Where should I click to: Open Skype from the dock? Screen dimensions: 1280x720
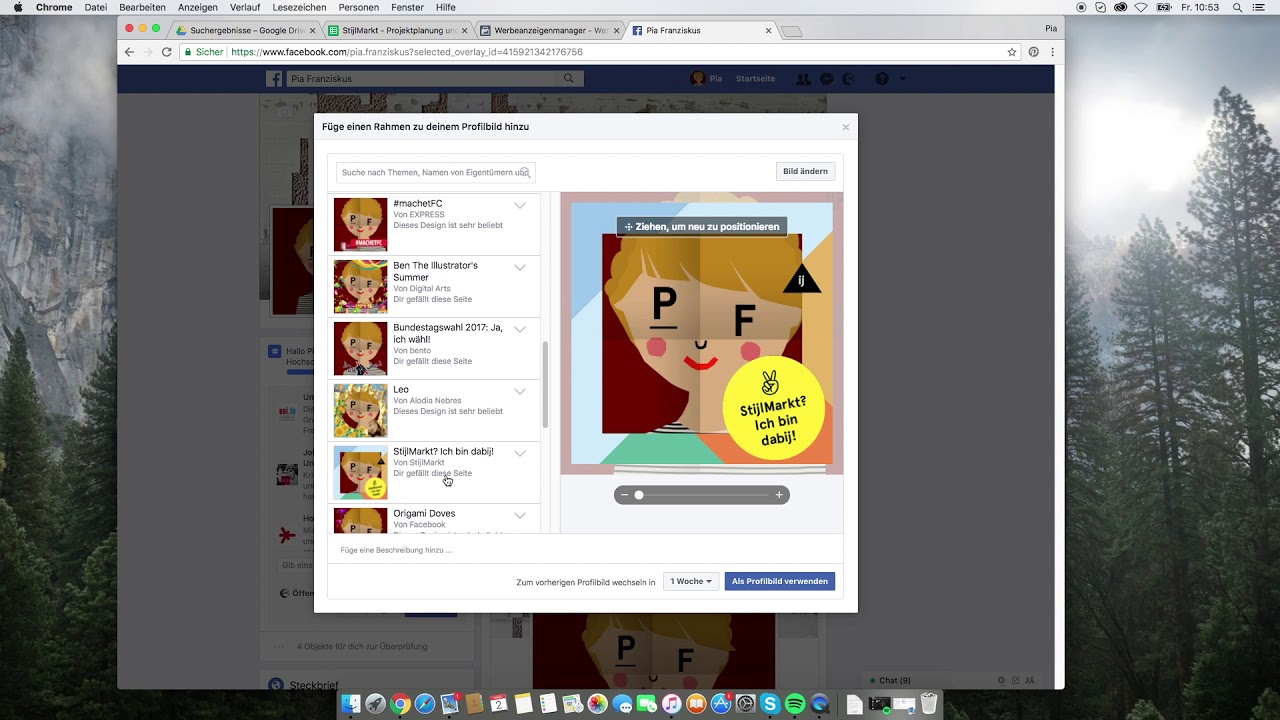tap(770, 704)
